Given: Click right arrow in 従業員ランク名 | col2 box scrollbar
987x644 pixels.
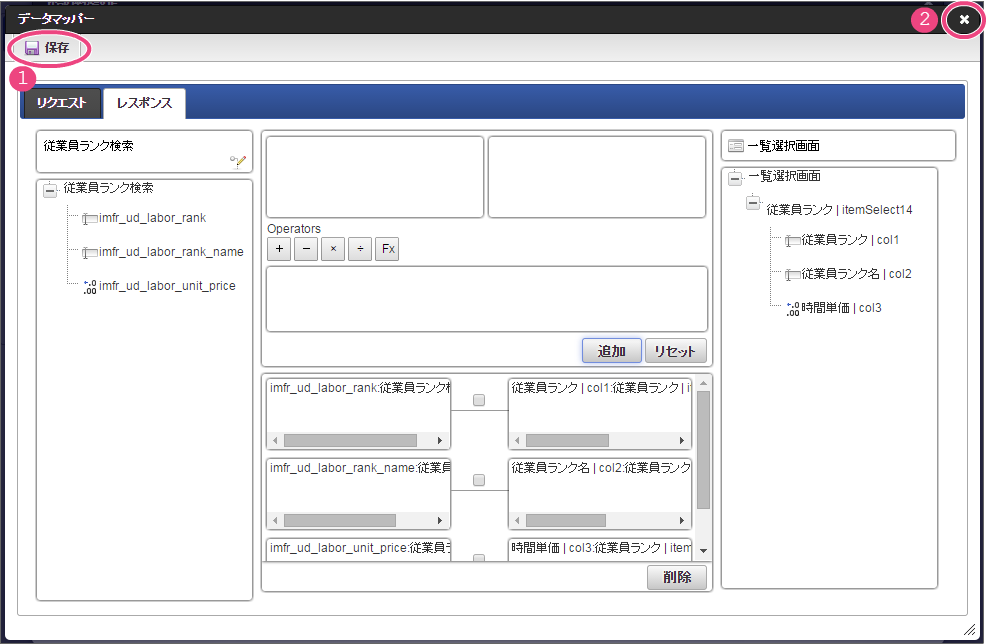Looking at the screenshot, I should [x=681, y=521].
